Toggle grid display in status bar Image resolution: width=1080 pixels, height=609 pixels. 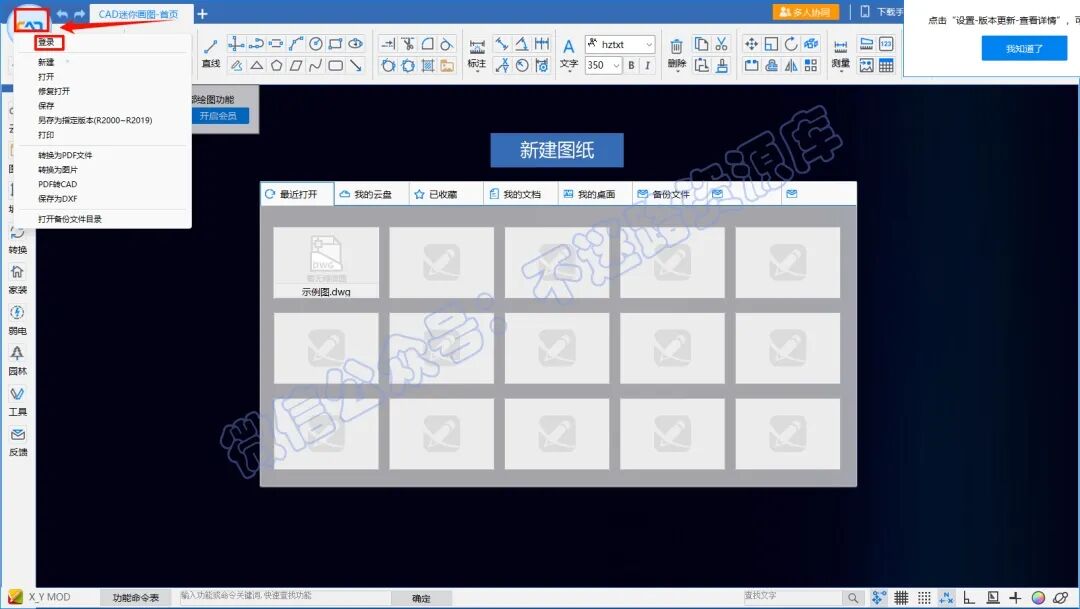point(901,597)
